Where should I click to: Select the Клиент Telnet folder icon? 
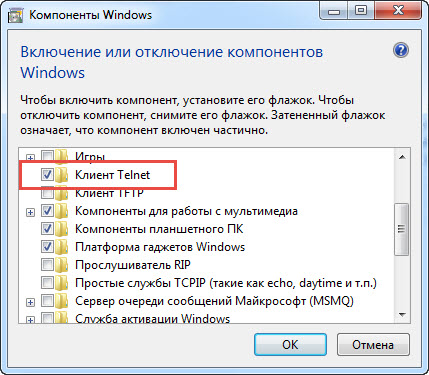click(x=62, y=175)
